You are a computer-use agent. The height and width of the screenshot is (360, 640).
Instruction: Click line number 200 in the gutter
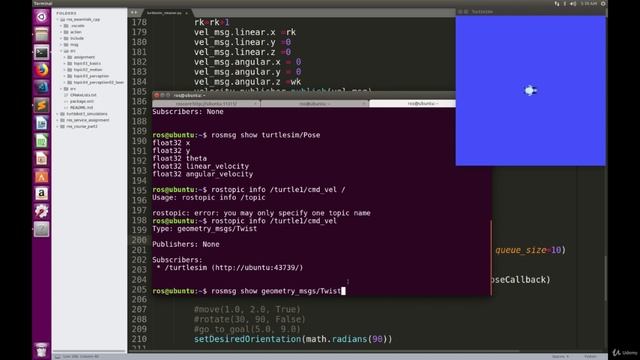(x=139, y=240)
